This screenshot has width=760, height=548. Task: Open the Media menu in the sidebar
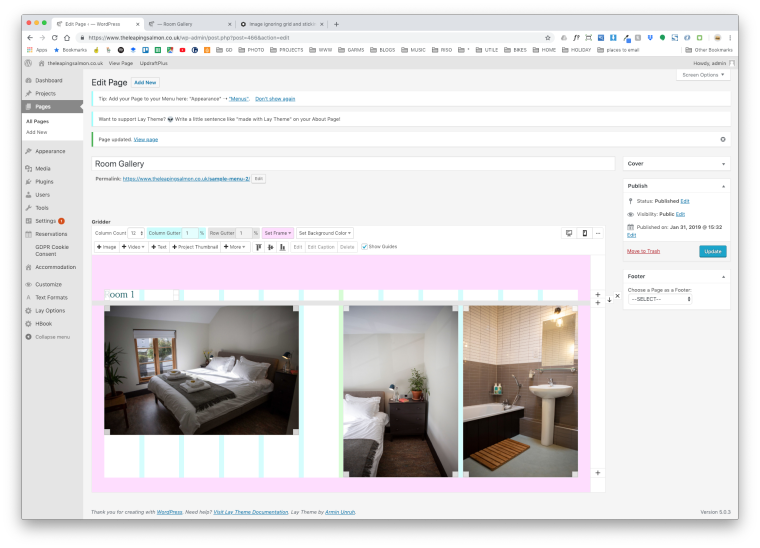click(x=43, y=168)
